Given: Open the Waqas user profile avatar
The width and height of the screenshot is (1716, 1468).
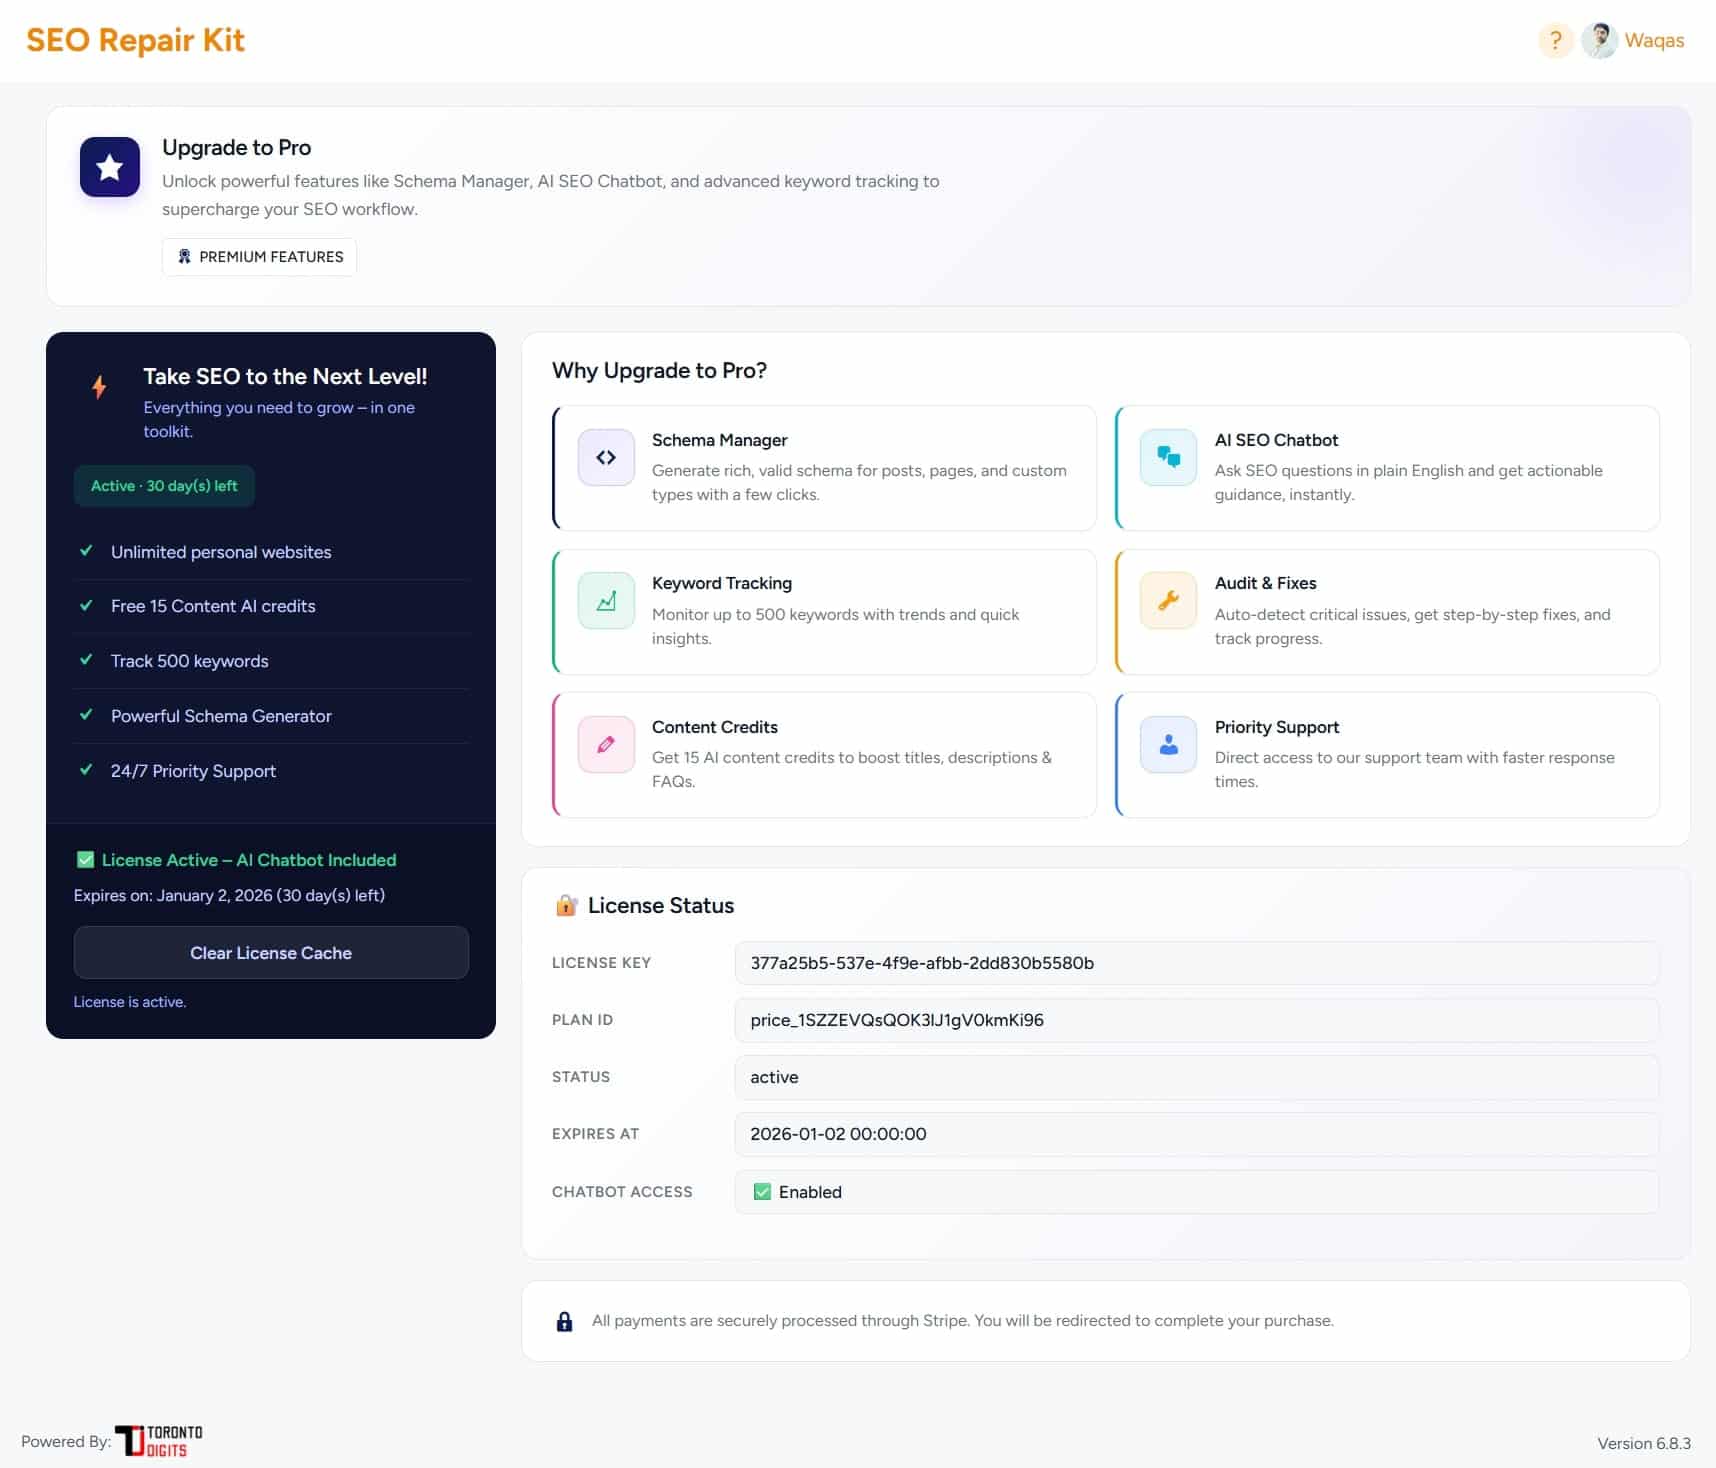Looking at the screenshot, I should coord(1599,41).
